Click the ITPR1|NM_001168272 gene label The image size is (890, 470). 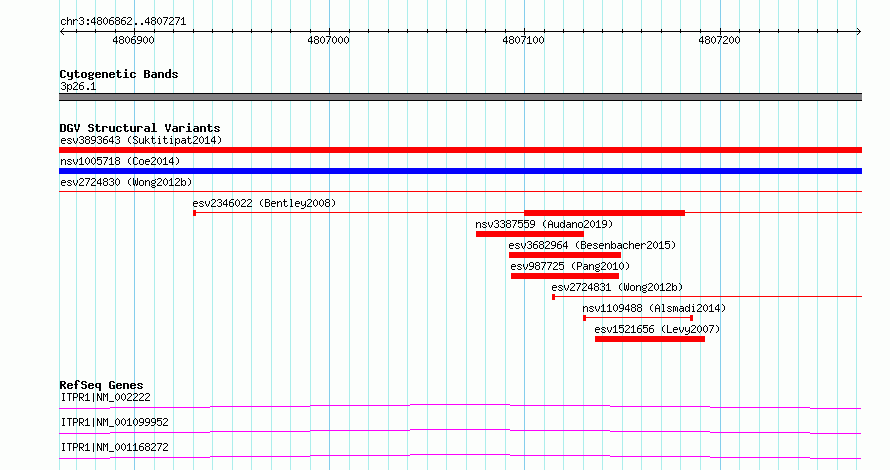(114, 447)
